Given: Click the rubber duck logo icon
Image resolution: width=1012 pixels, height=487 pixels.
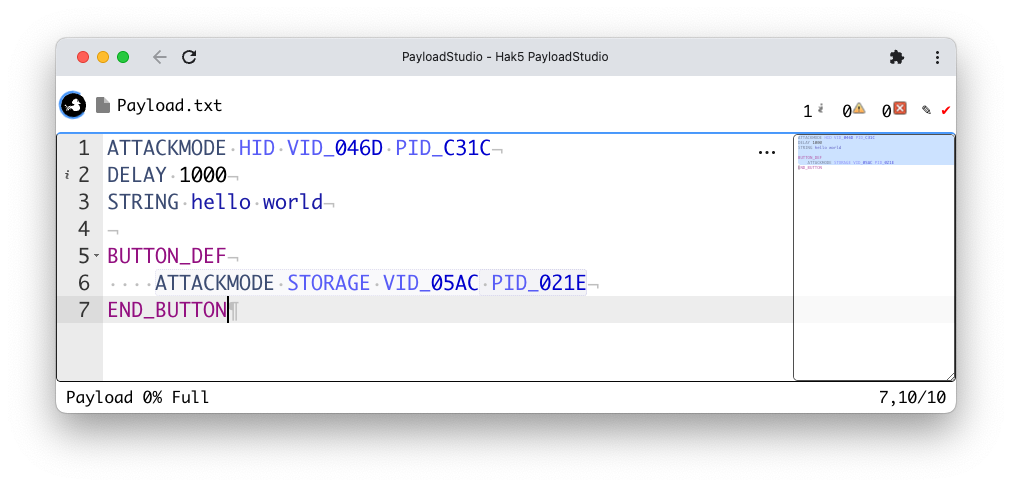Looking at the screenshot, I should [x=72, y=105].
